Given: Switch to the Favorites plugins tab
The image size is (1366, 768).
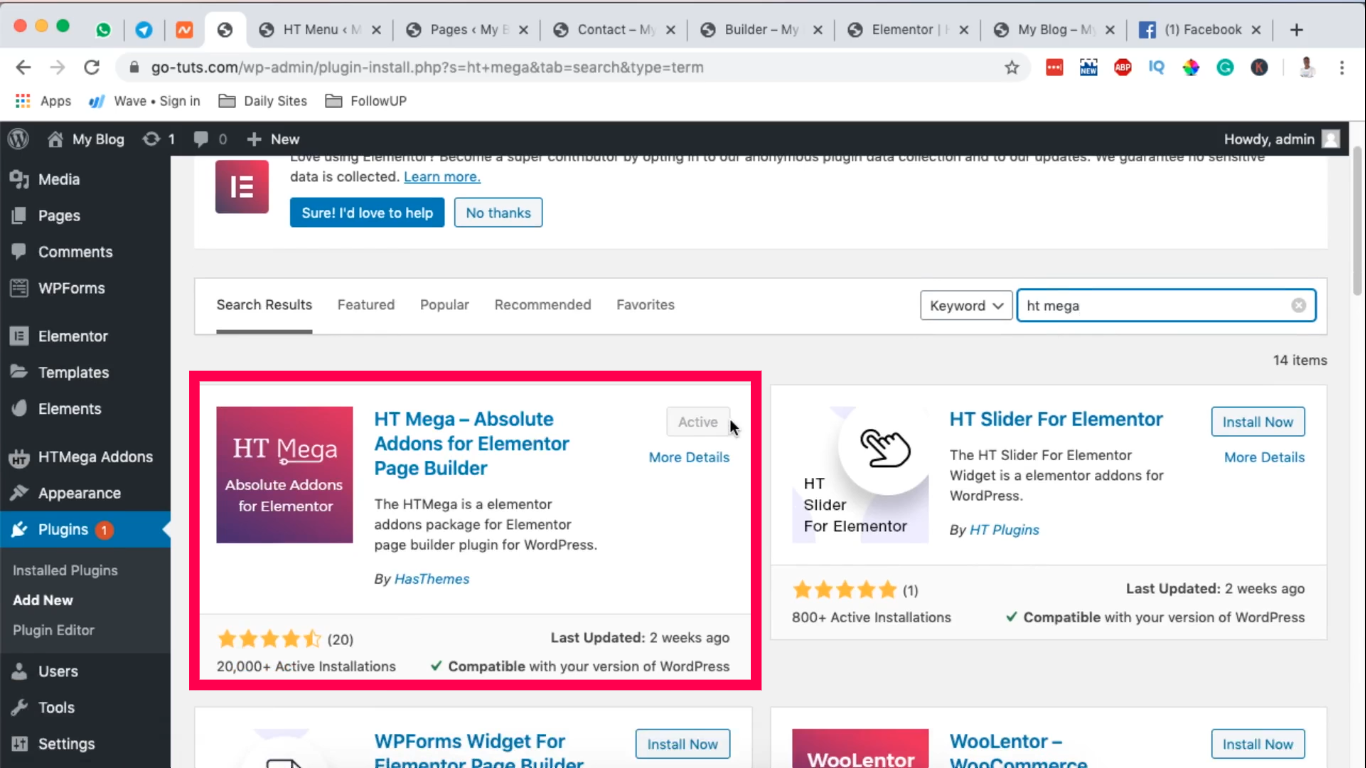Looking at the screenshot, I should pyautogui.click(x=646, y=305).
